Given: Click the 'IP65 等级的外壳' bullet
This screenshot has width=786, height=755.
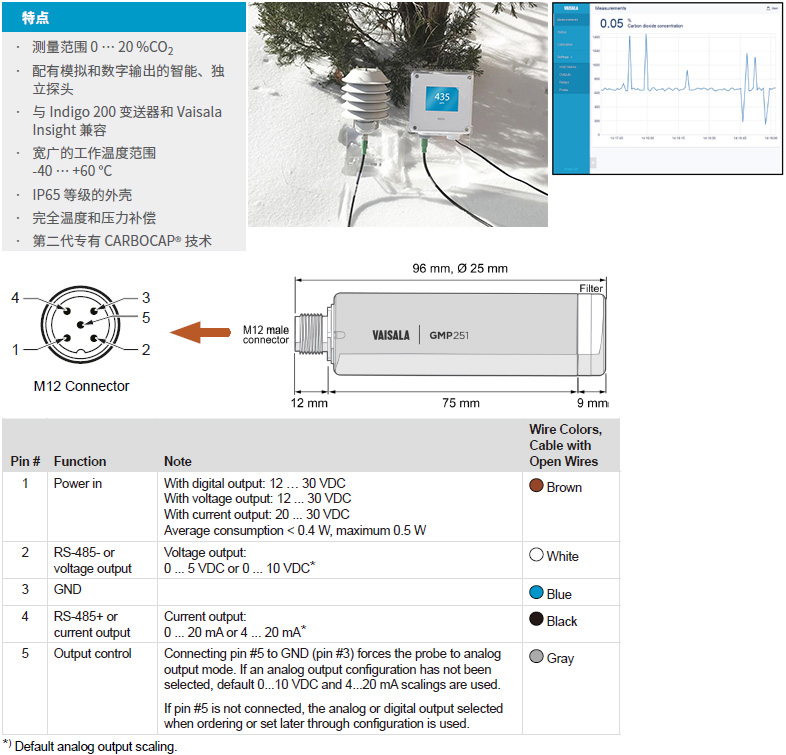Looking at the screenshot, I should tap(82, 195).
